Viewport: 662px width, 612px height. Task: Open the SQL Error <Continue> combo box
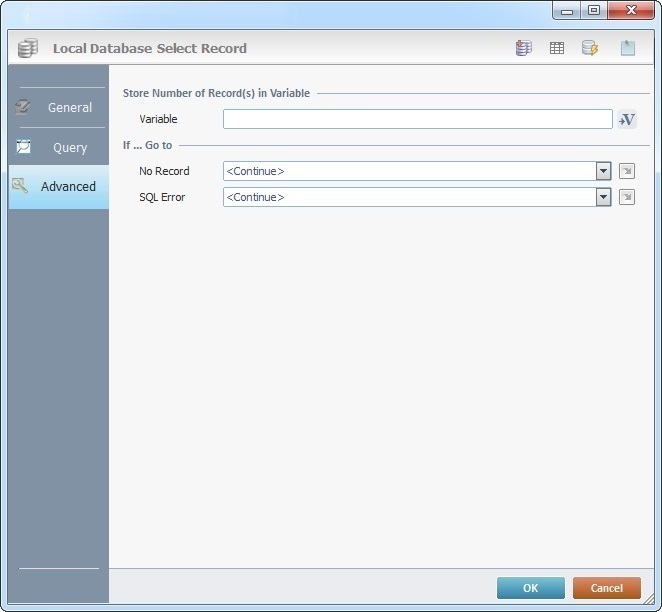(x=409, y=197)
